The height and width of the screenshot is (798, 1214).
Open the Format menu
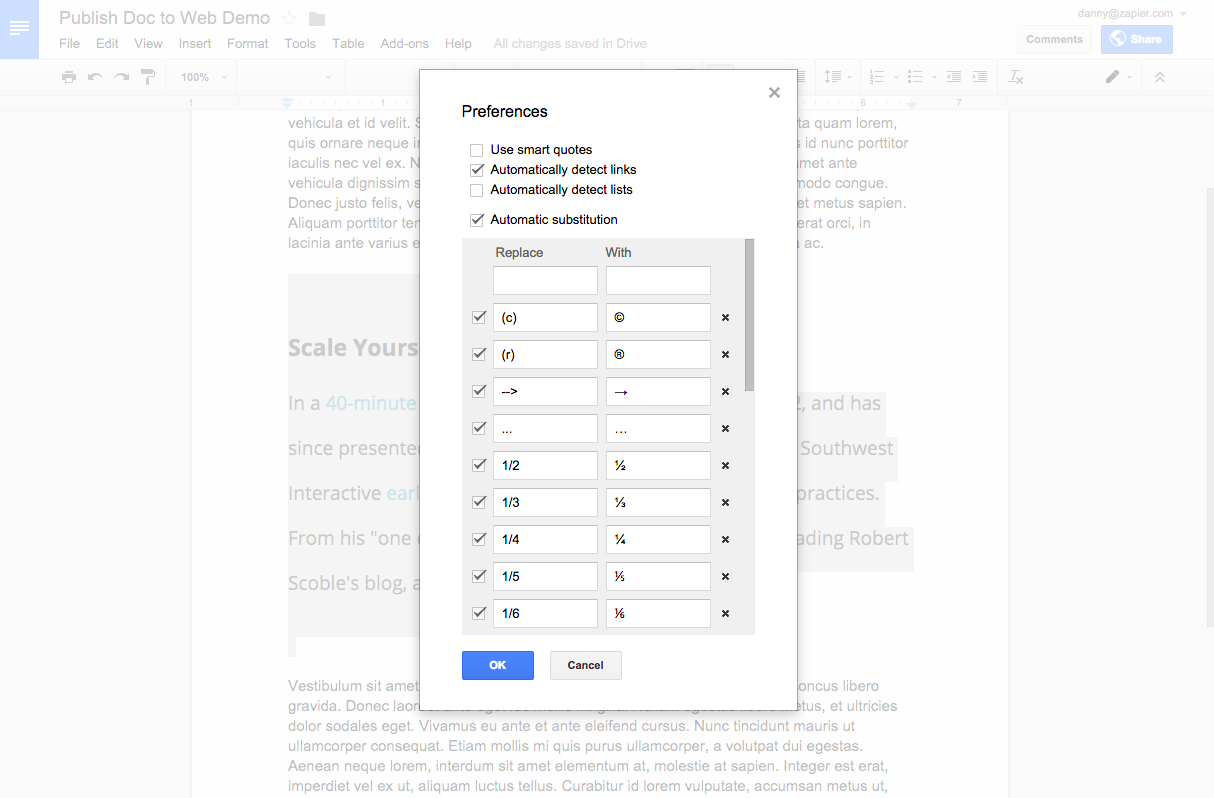pos(248,44)
